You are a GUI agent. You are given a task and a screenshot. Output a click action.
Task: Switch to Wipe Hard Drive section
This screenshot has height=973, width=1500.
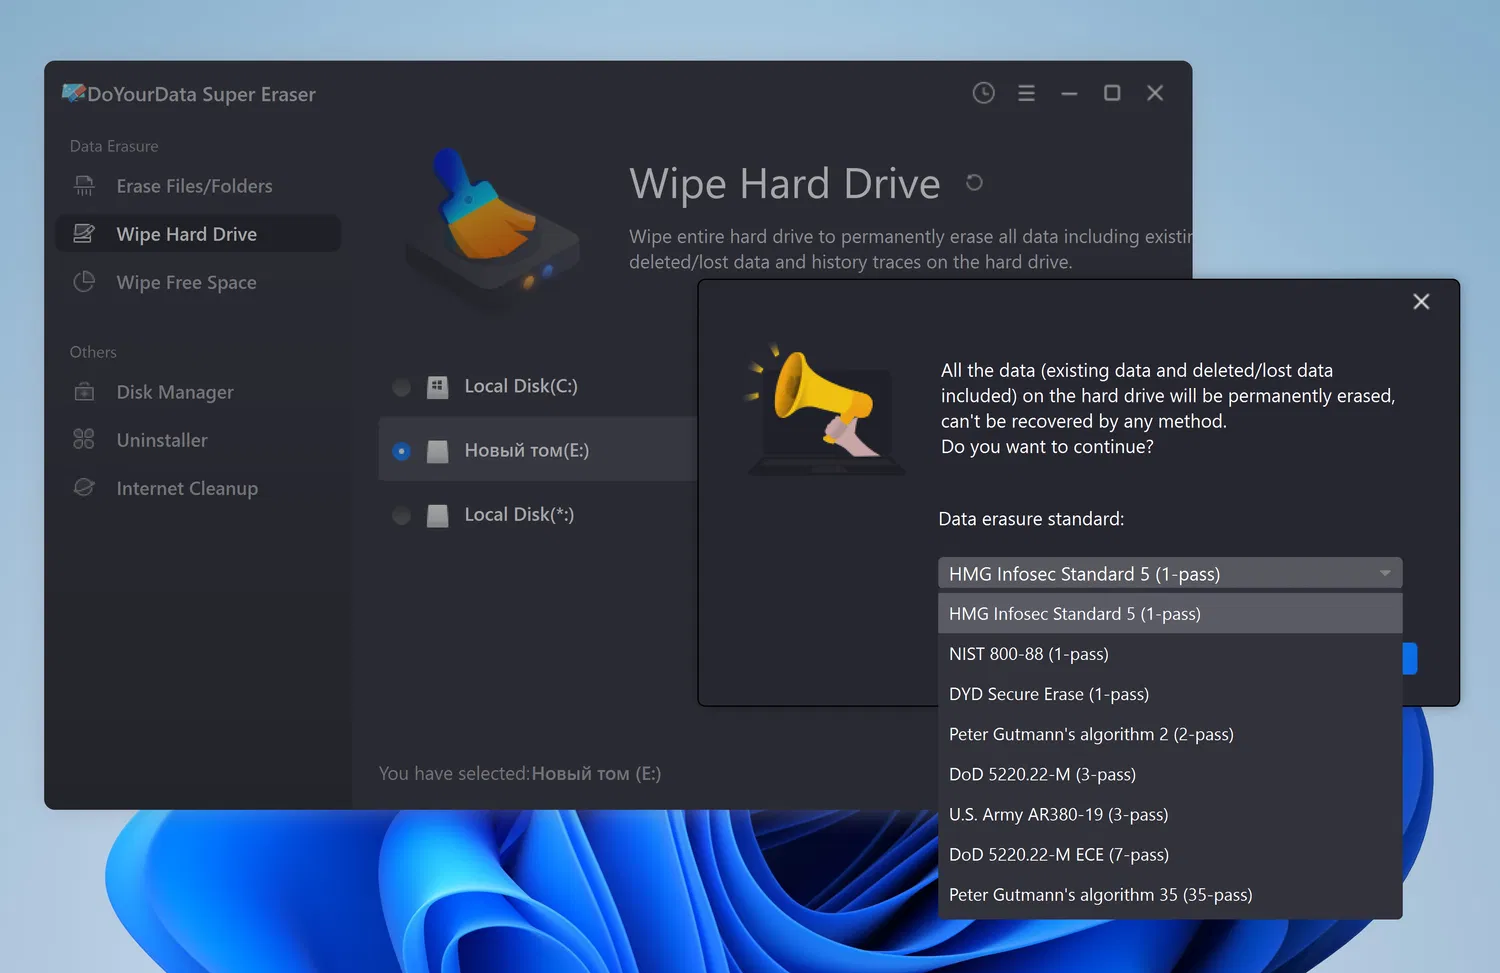pos(198,234)
